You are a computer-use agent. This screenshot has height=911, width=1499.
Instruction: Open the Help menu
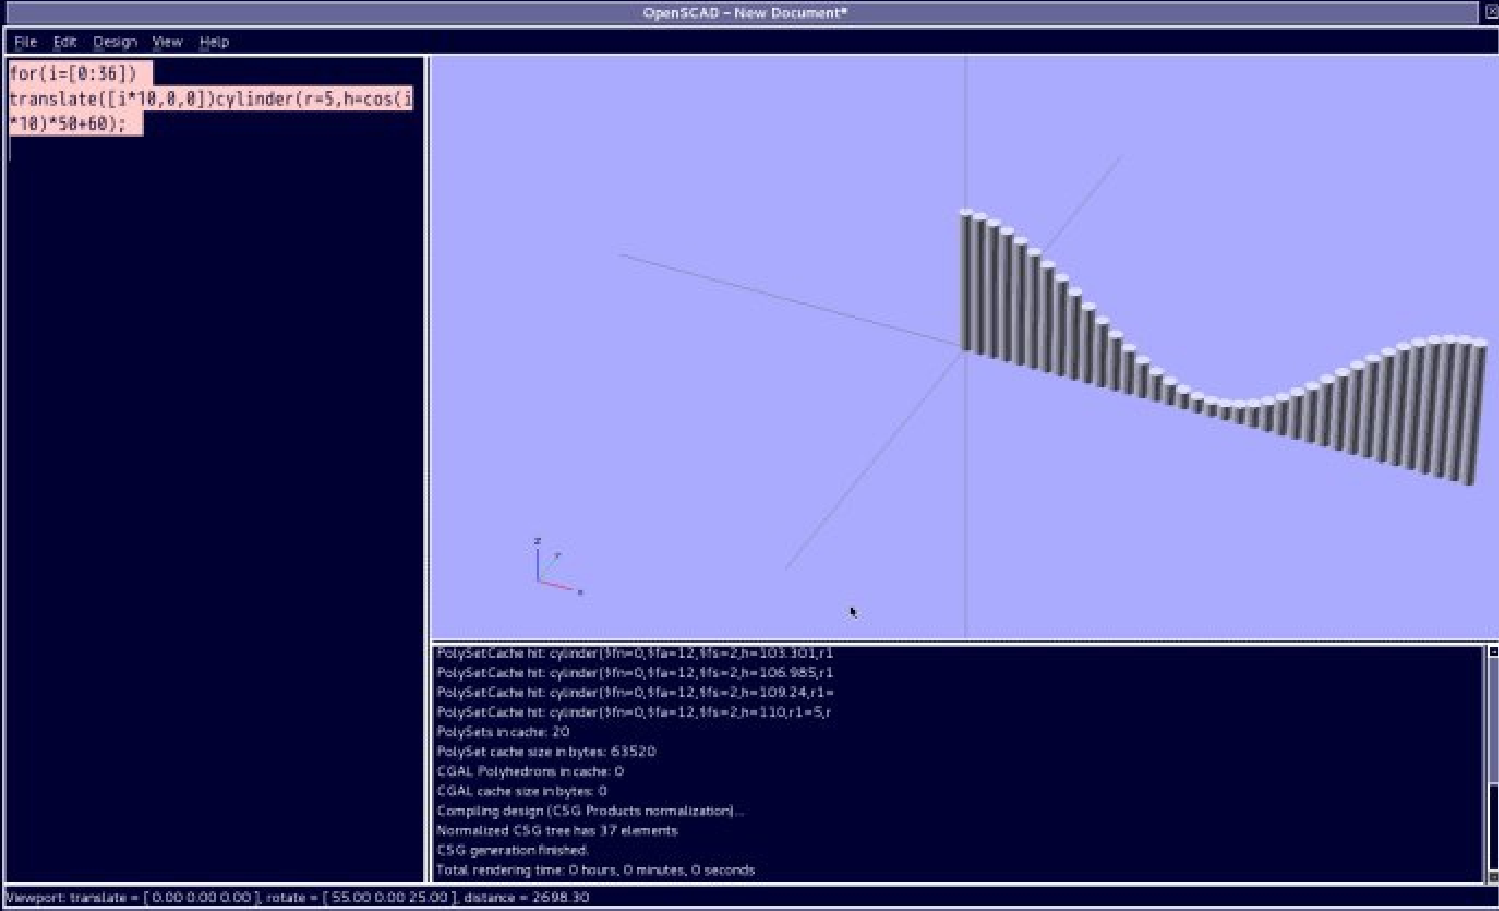pyautogui.click(x=214, y=42)
